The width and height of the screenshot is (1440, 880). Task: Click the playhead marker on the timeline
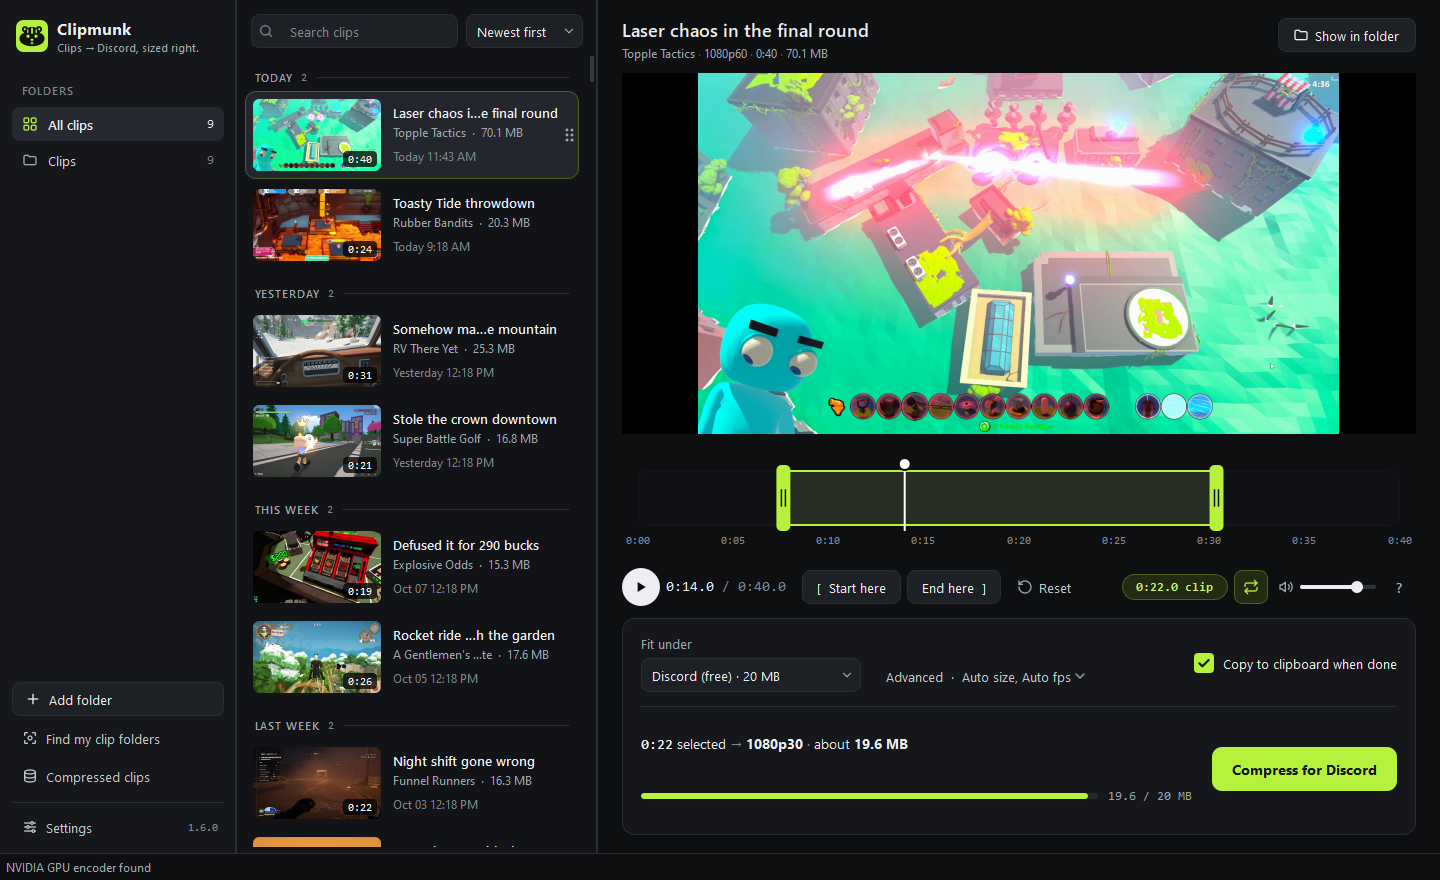click(905, 464)
